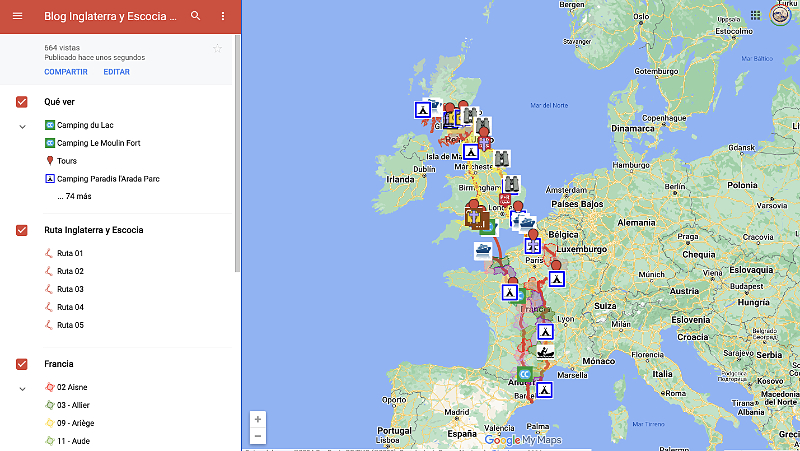Click COMPARTIR to share the map
This screenshot has height=451, width=800.
66,72
